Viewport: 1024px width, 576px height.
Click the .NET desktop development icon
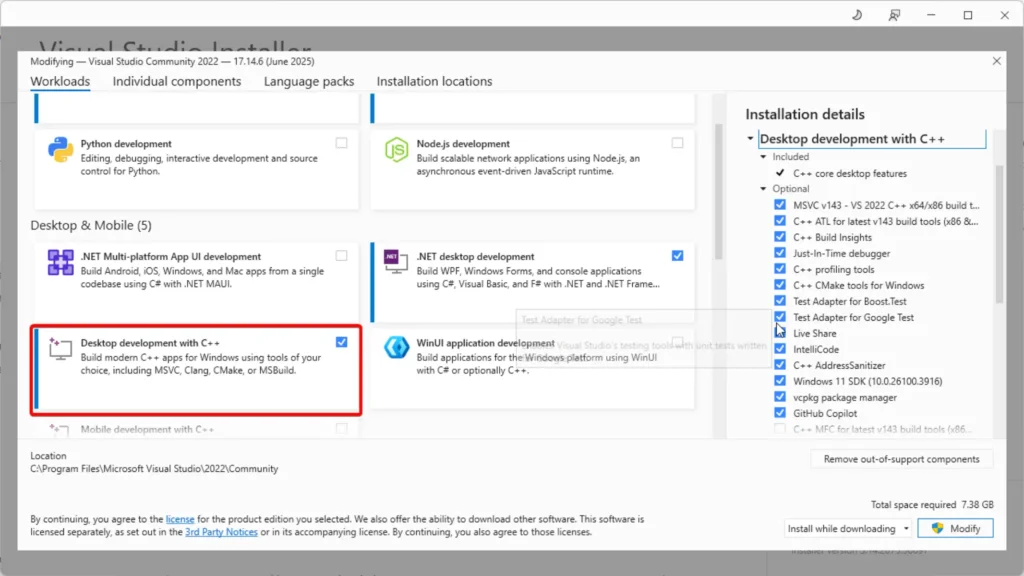pyautogui.click(x=396, y=262)
